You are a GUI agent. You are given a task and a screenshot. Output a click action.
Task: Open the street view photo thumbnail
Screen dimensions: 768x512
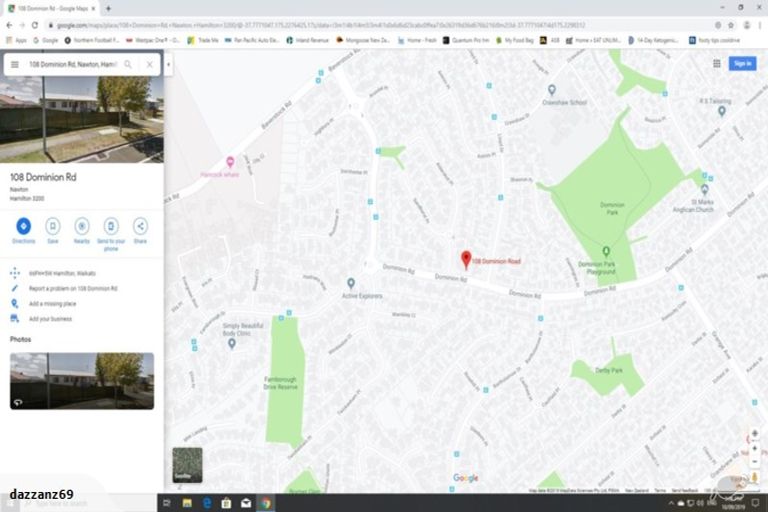tap(82, 381)
